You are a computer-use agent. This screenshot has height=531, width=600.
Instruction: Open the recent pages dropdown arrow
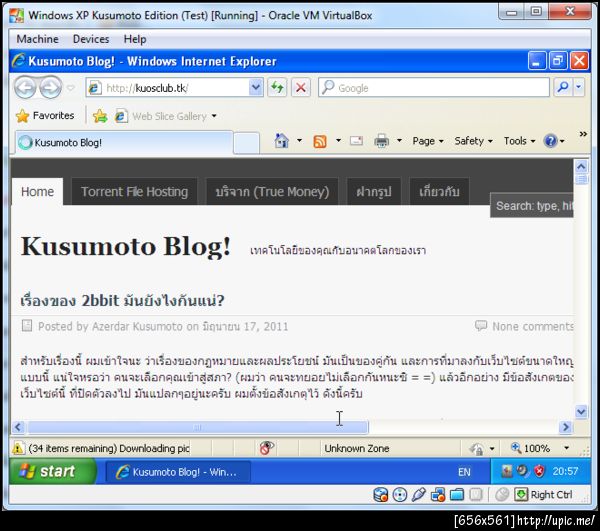(x=70, y=88)
